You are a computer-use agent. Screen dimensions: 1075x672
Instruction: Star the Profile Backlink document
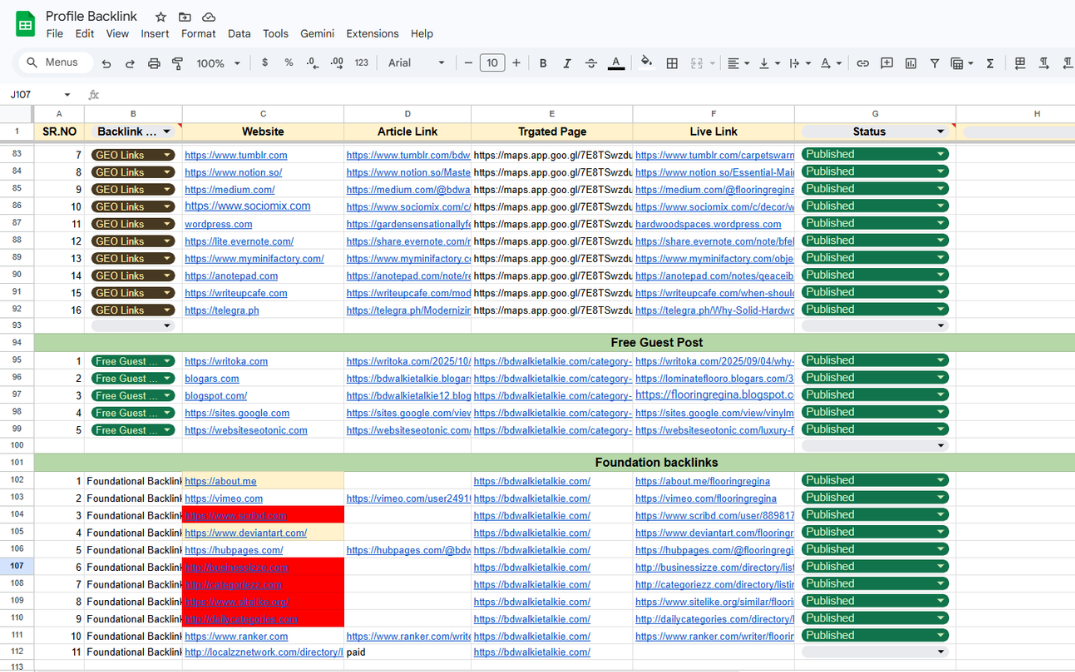(x=161, y=17)
